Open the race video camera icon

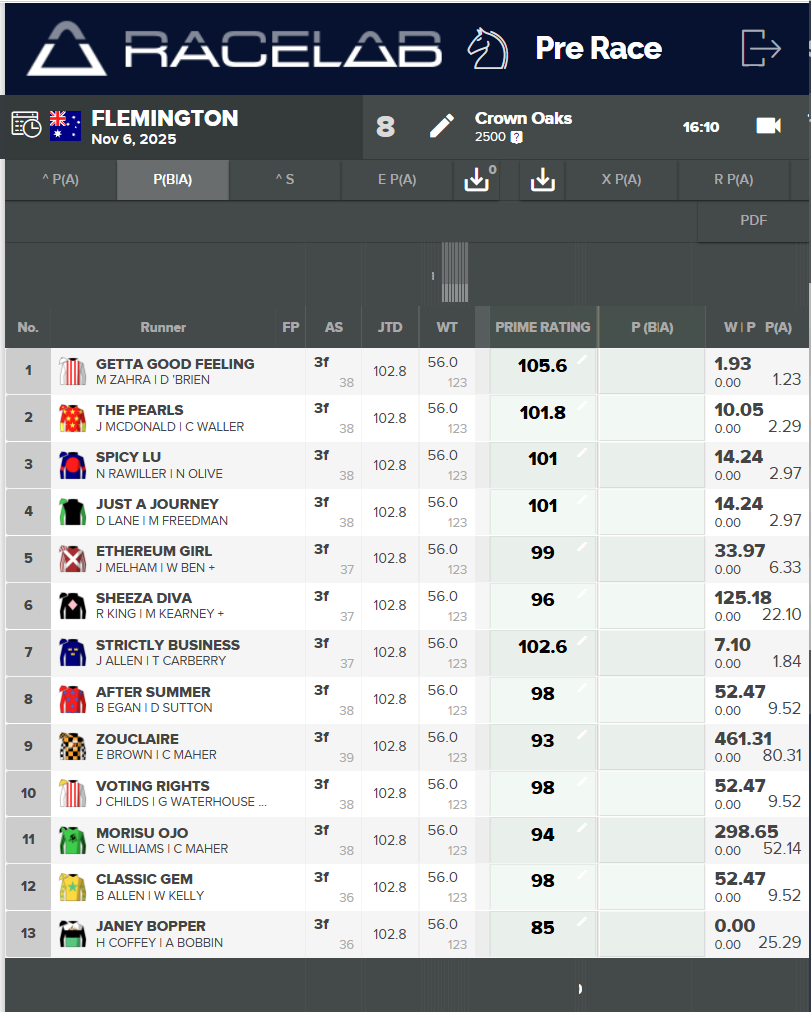(x=767, y=126)
